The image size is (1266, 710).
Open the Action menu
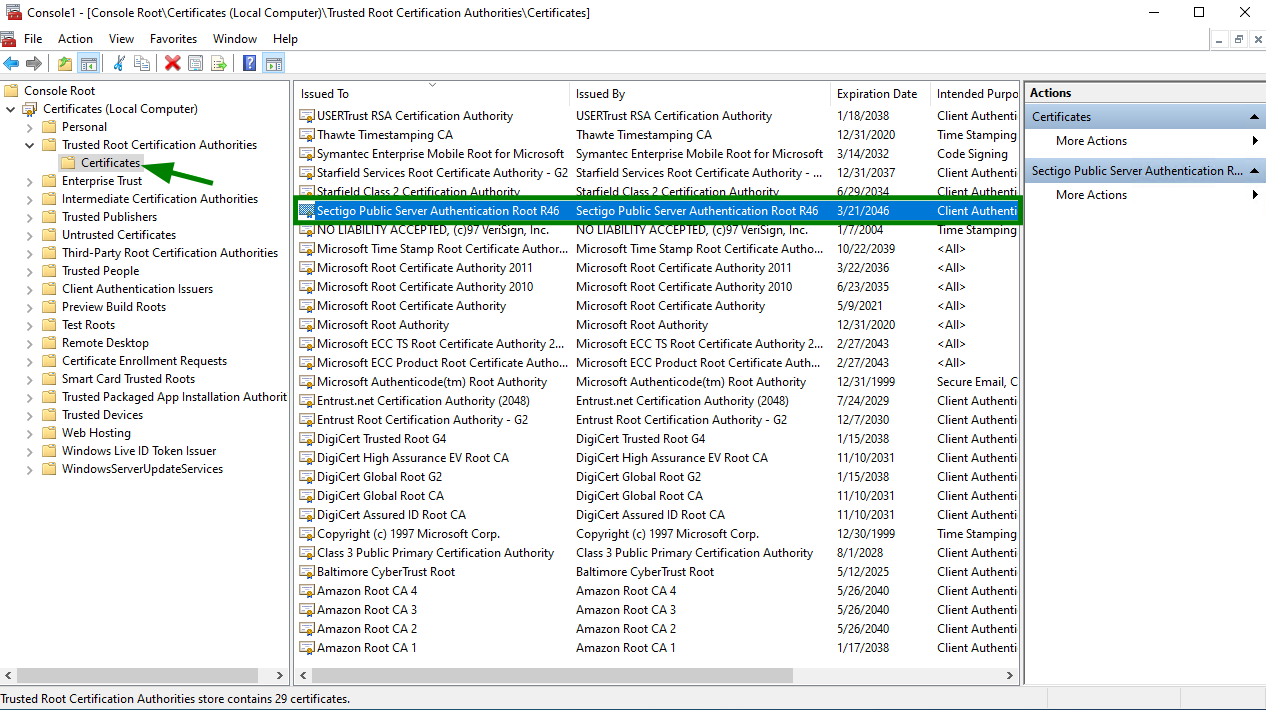75,39
